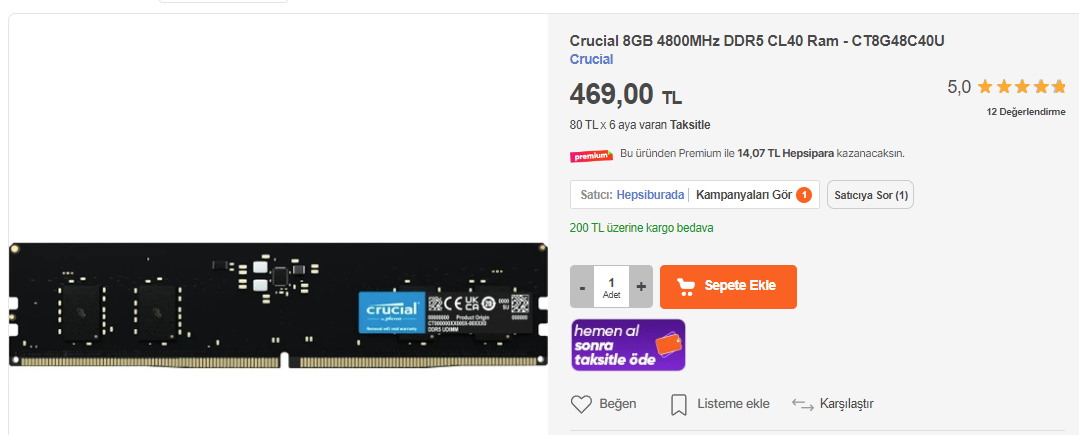Open the Hepsiburada seller link

tap(650, 195)
